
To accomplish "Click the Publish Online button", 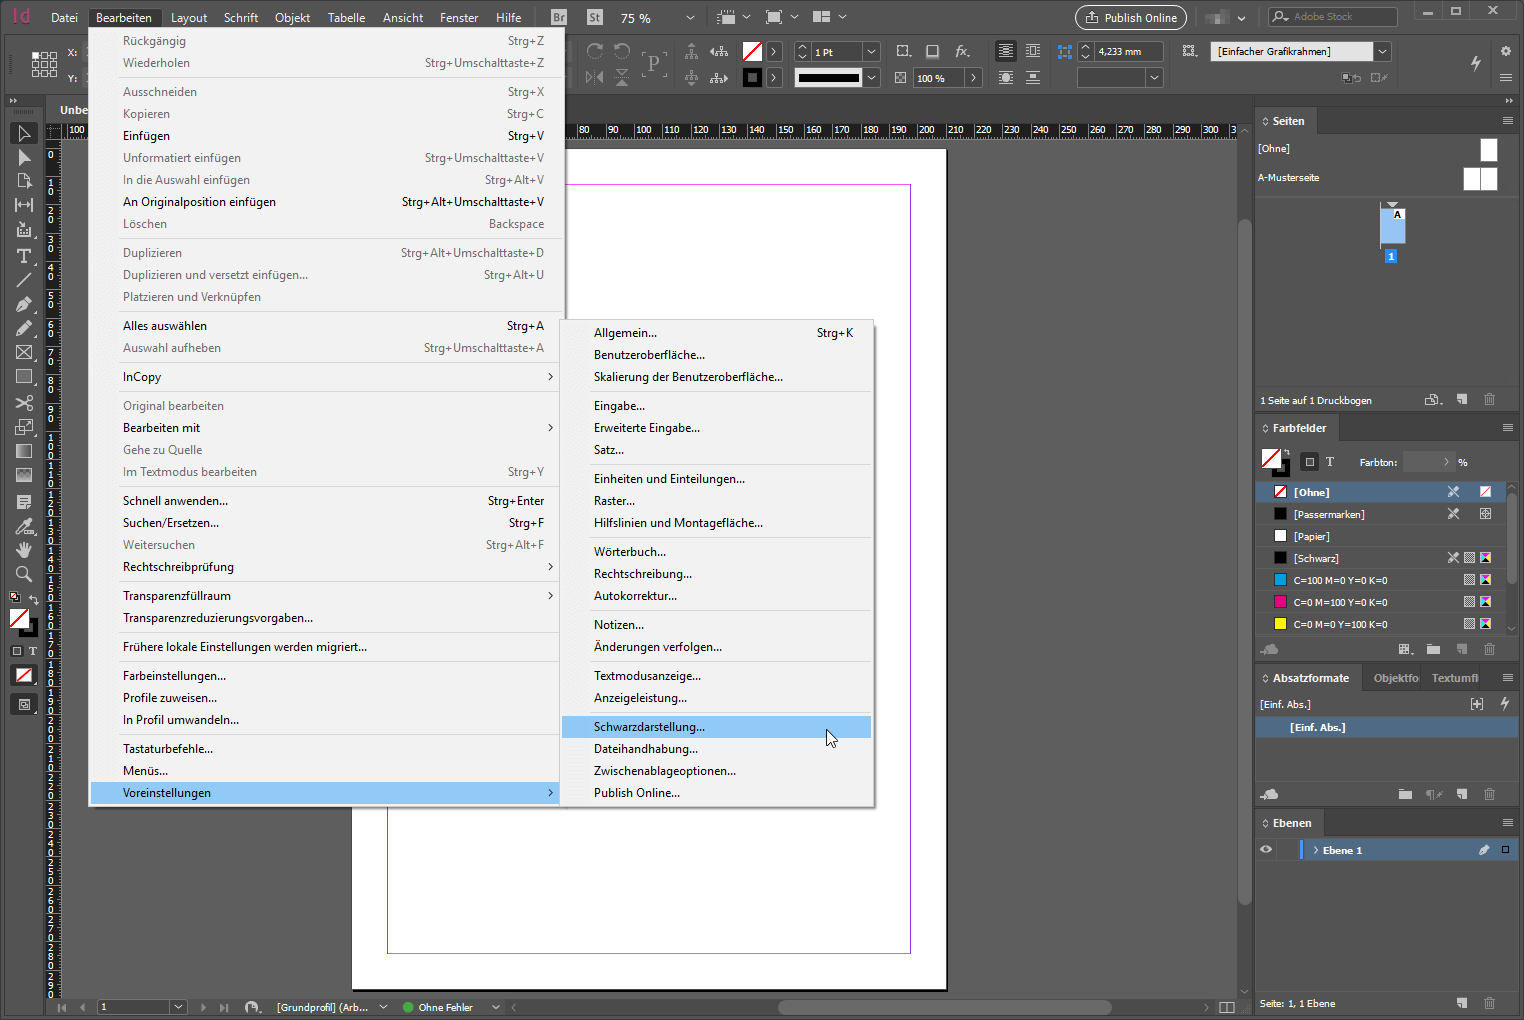I will 1130,18.
